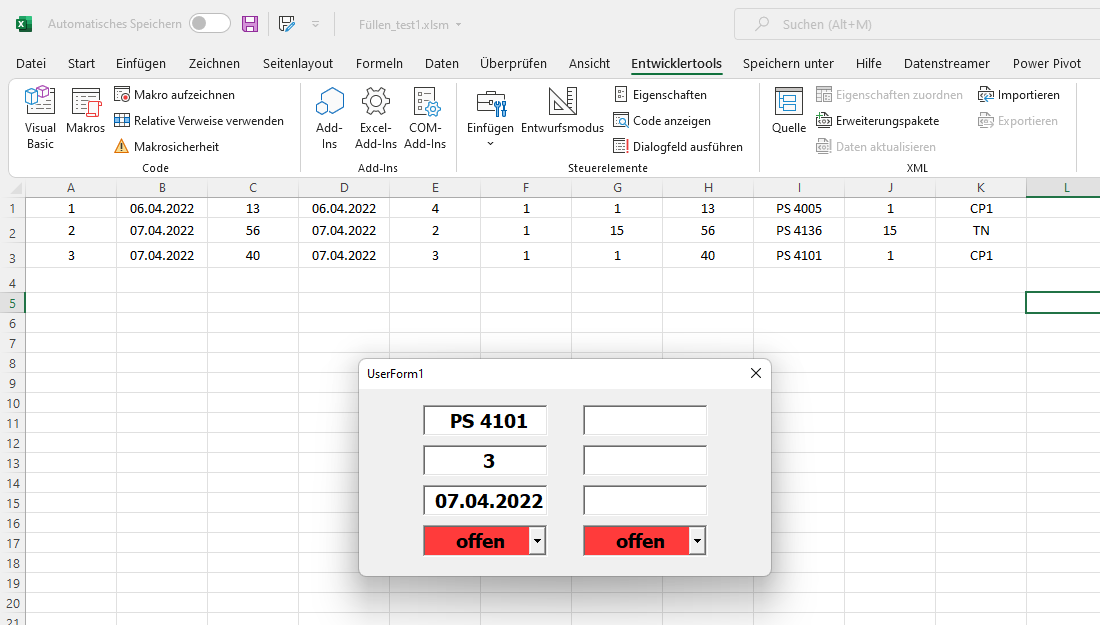Select all cells with corner triangle
This screenshot has height=625, width=1100.
[14, 187]
